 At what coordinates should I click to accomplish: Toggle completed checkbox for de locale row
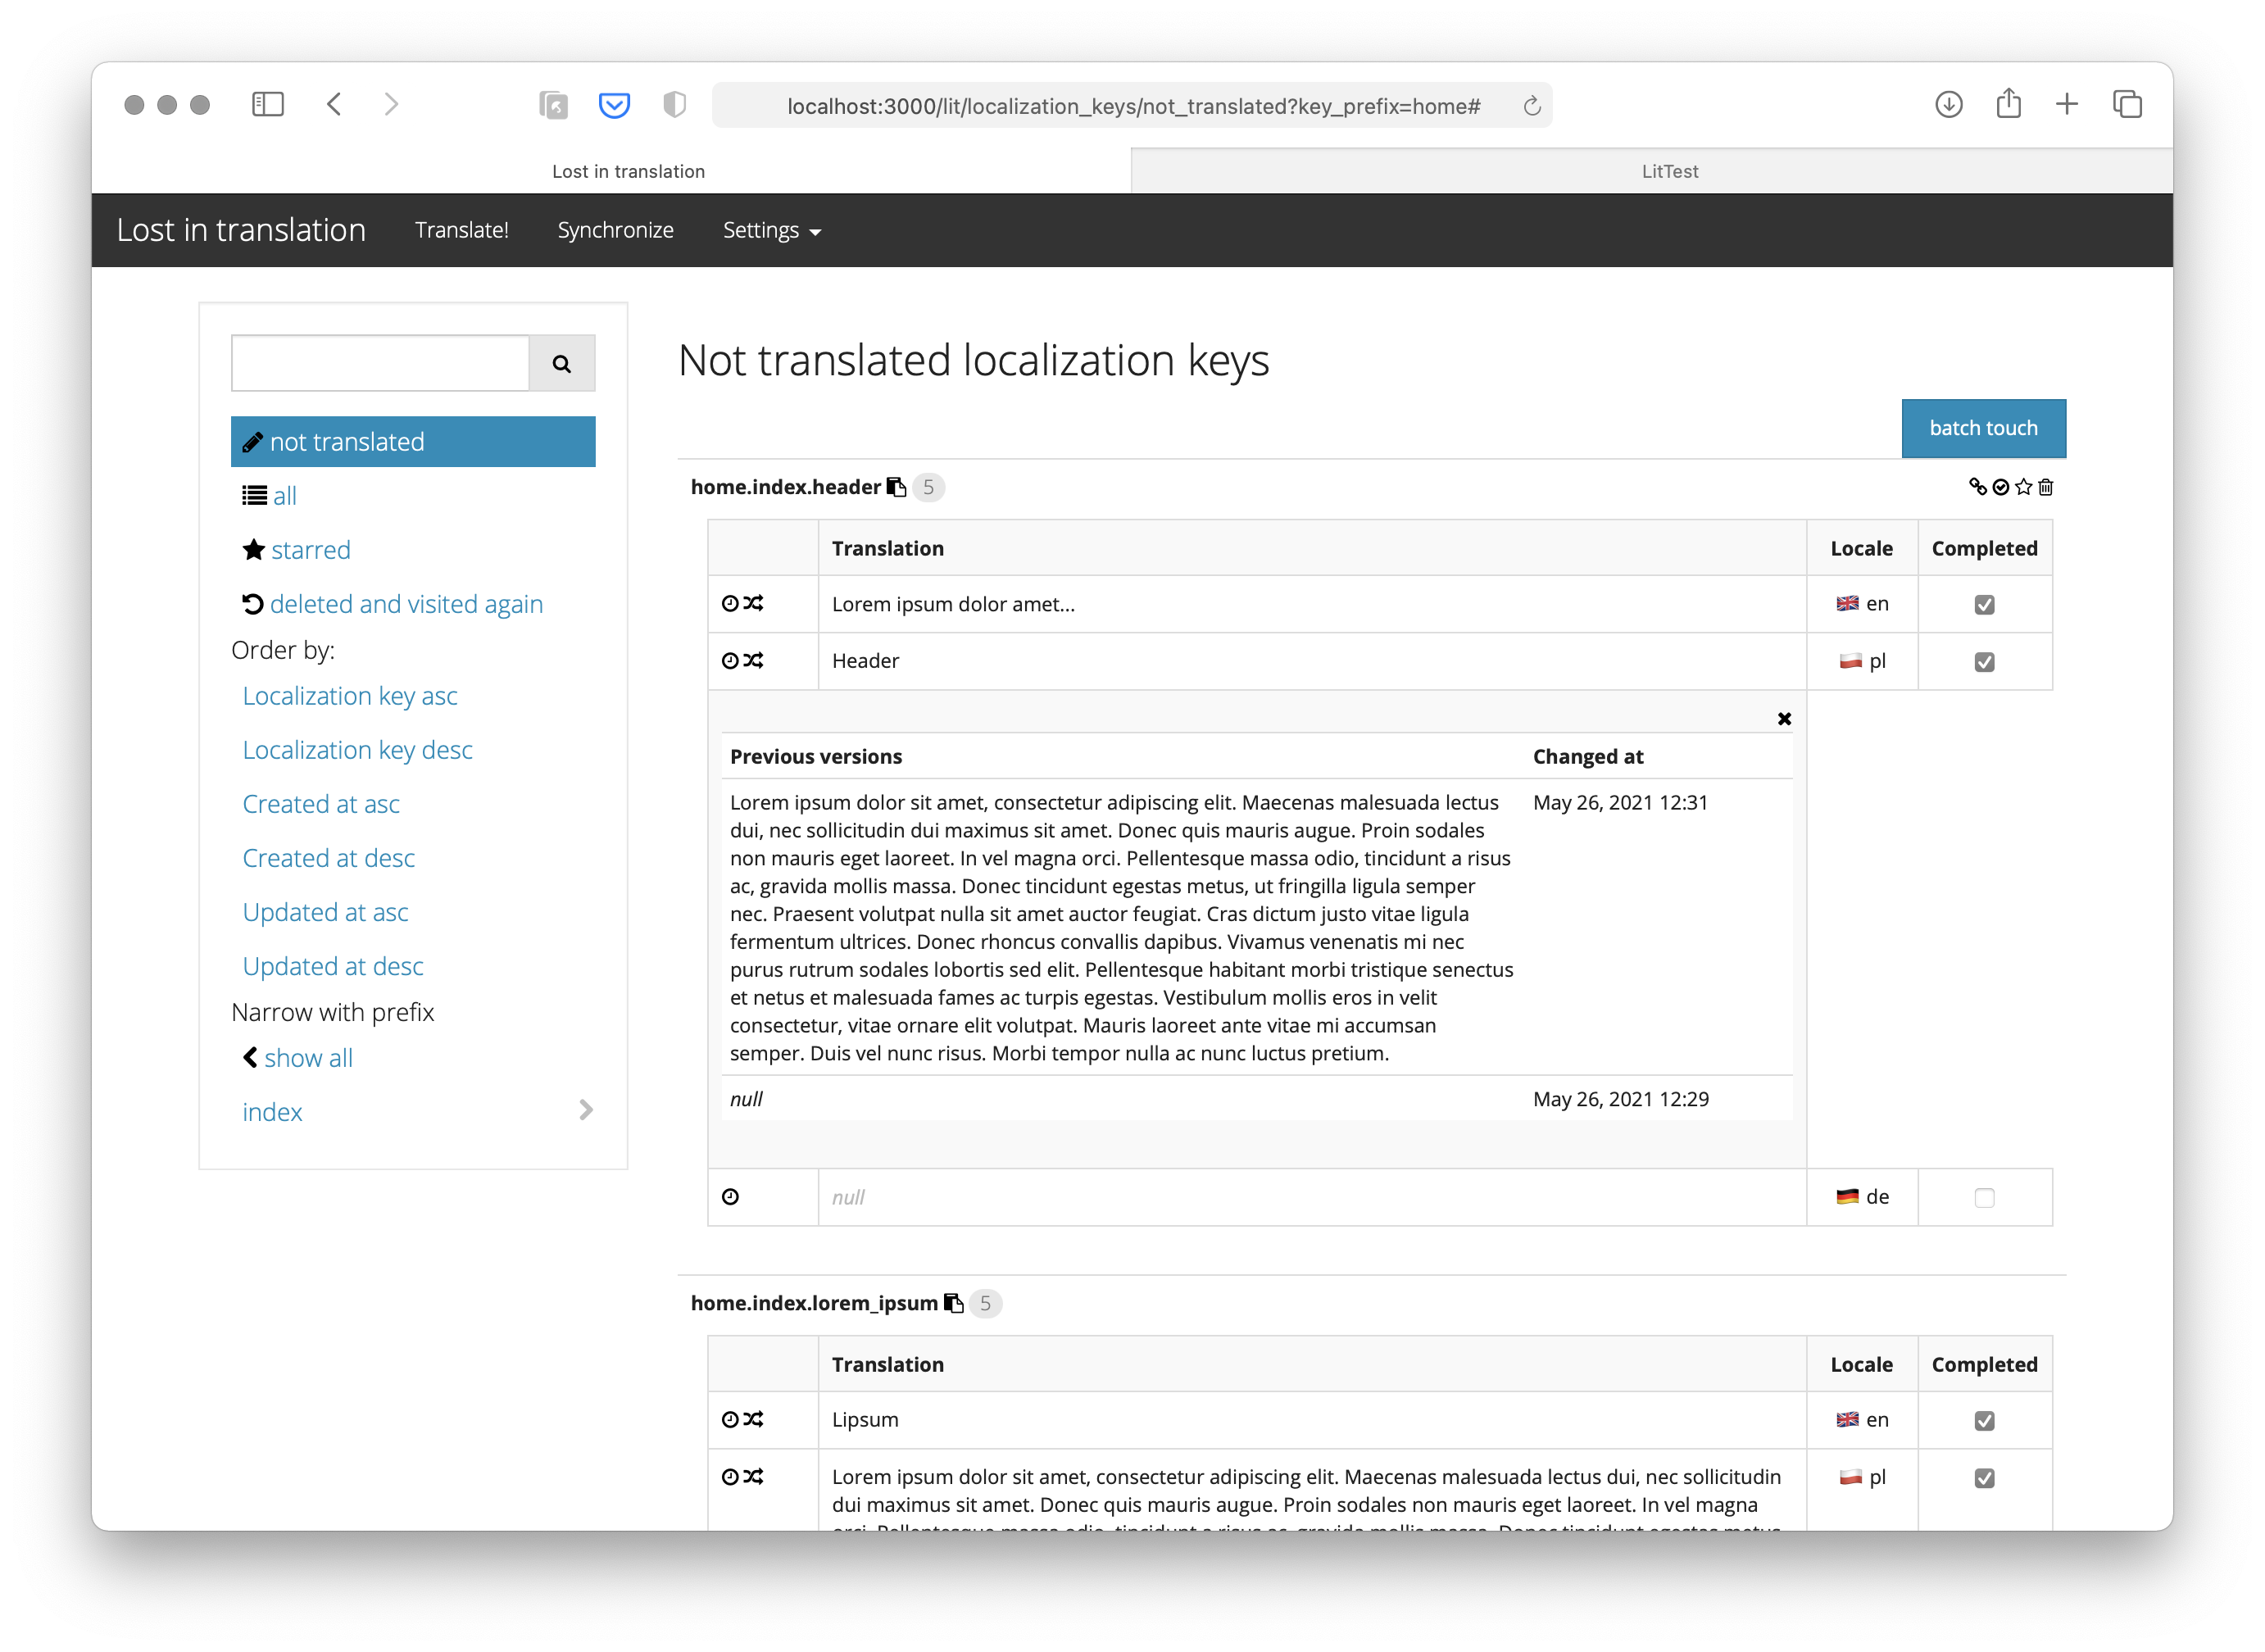pyautogui.click(x=1984, y=1196)
